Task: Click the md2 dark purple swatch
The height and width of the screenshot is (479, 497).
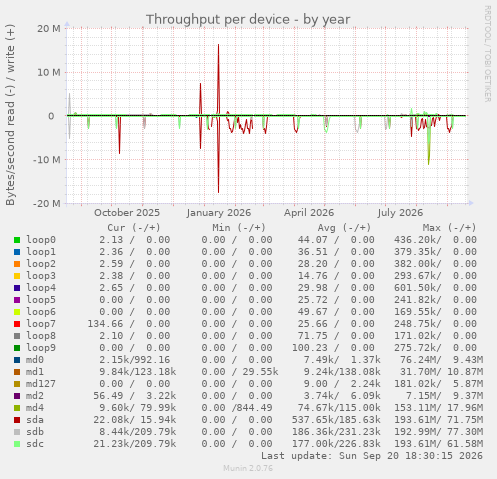Action: (x=17, y=396)
